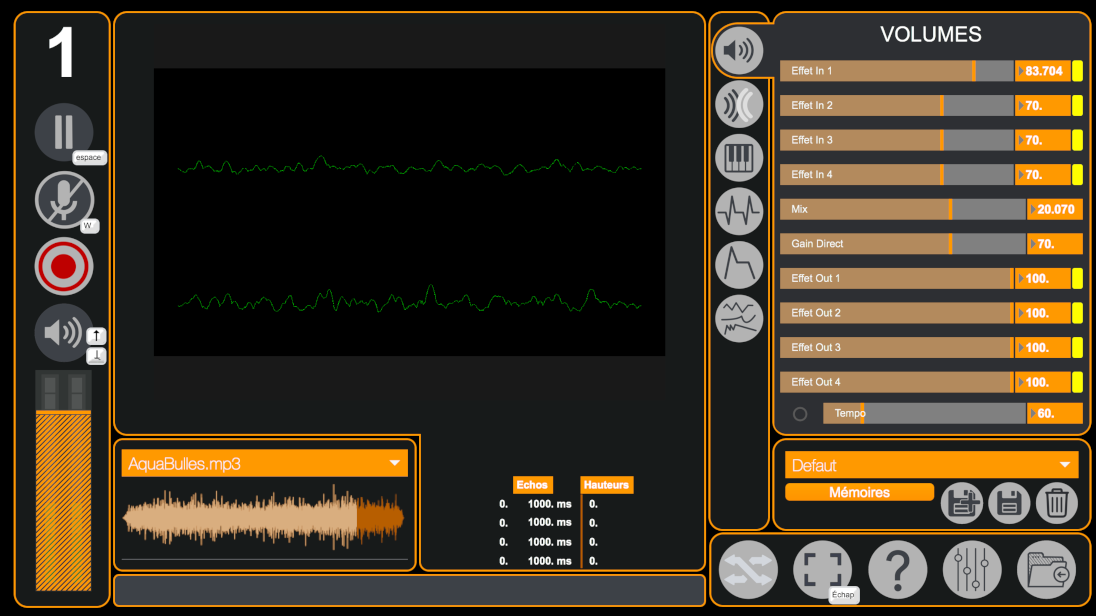This screenshot has width=1096, height=616.
Task: Open the multi-curve automation panel icon
Action: (x=739, y=319)
